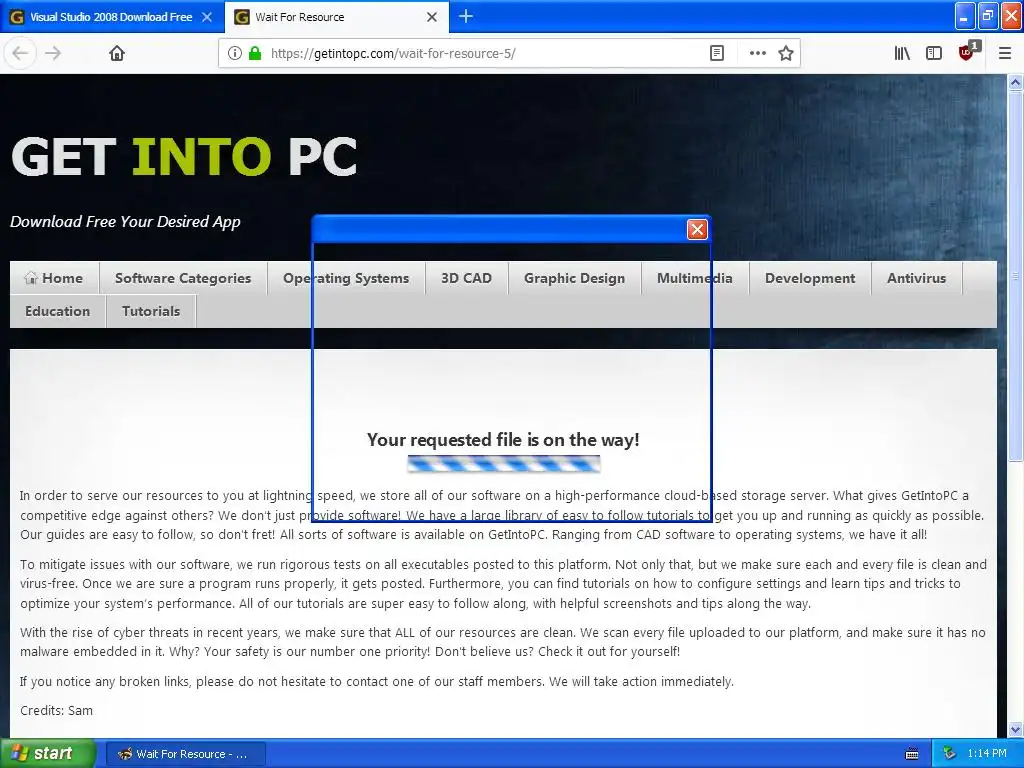Open the Antivirus menu item
1024x768 pixels.
916,278
